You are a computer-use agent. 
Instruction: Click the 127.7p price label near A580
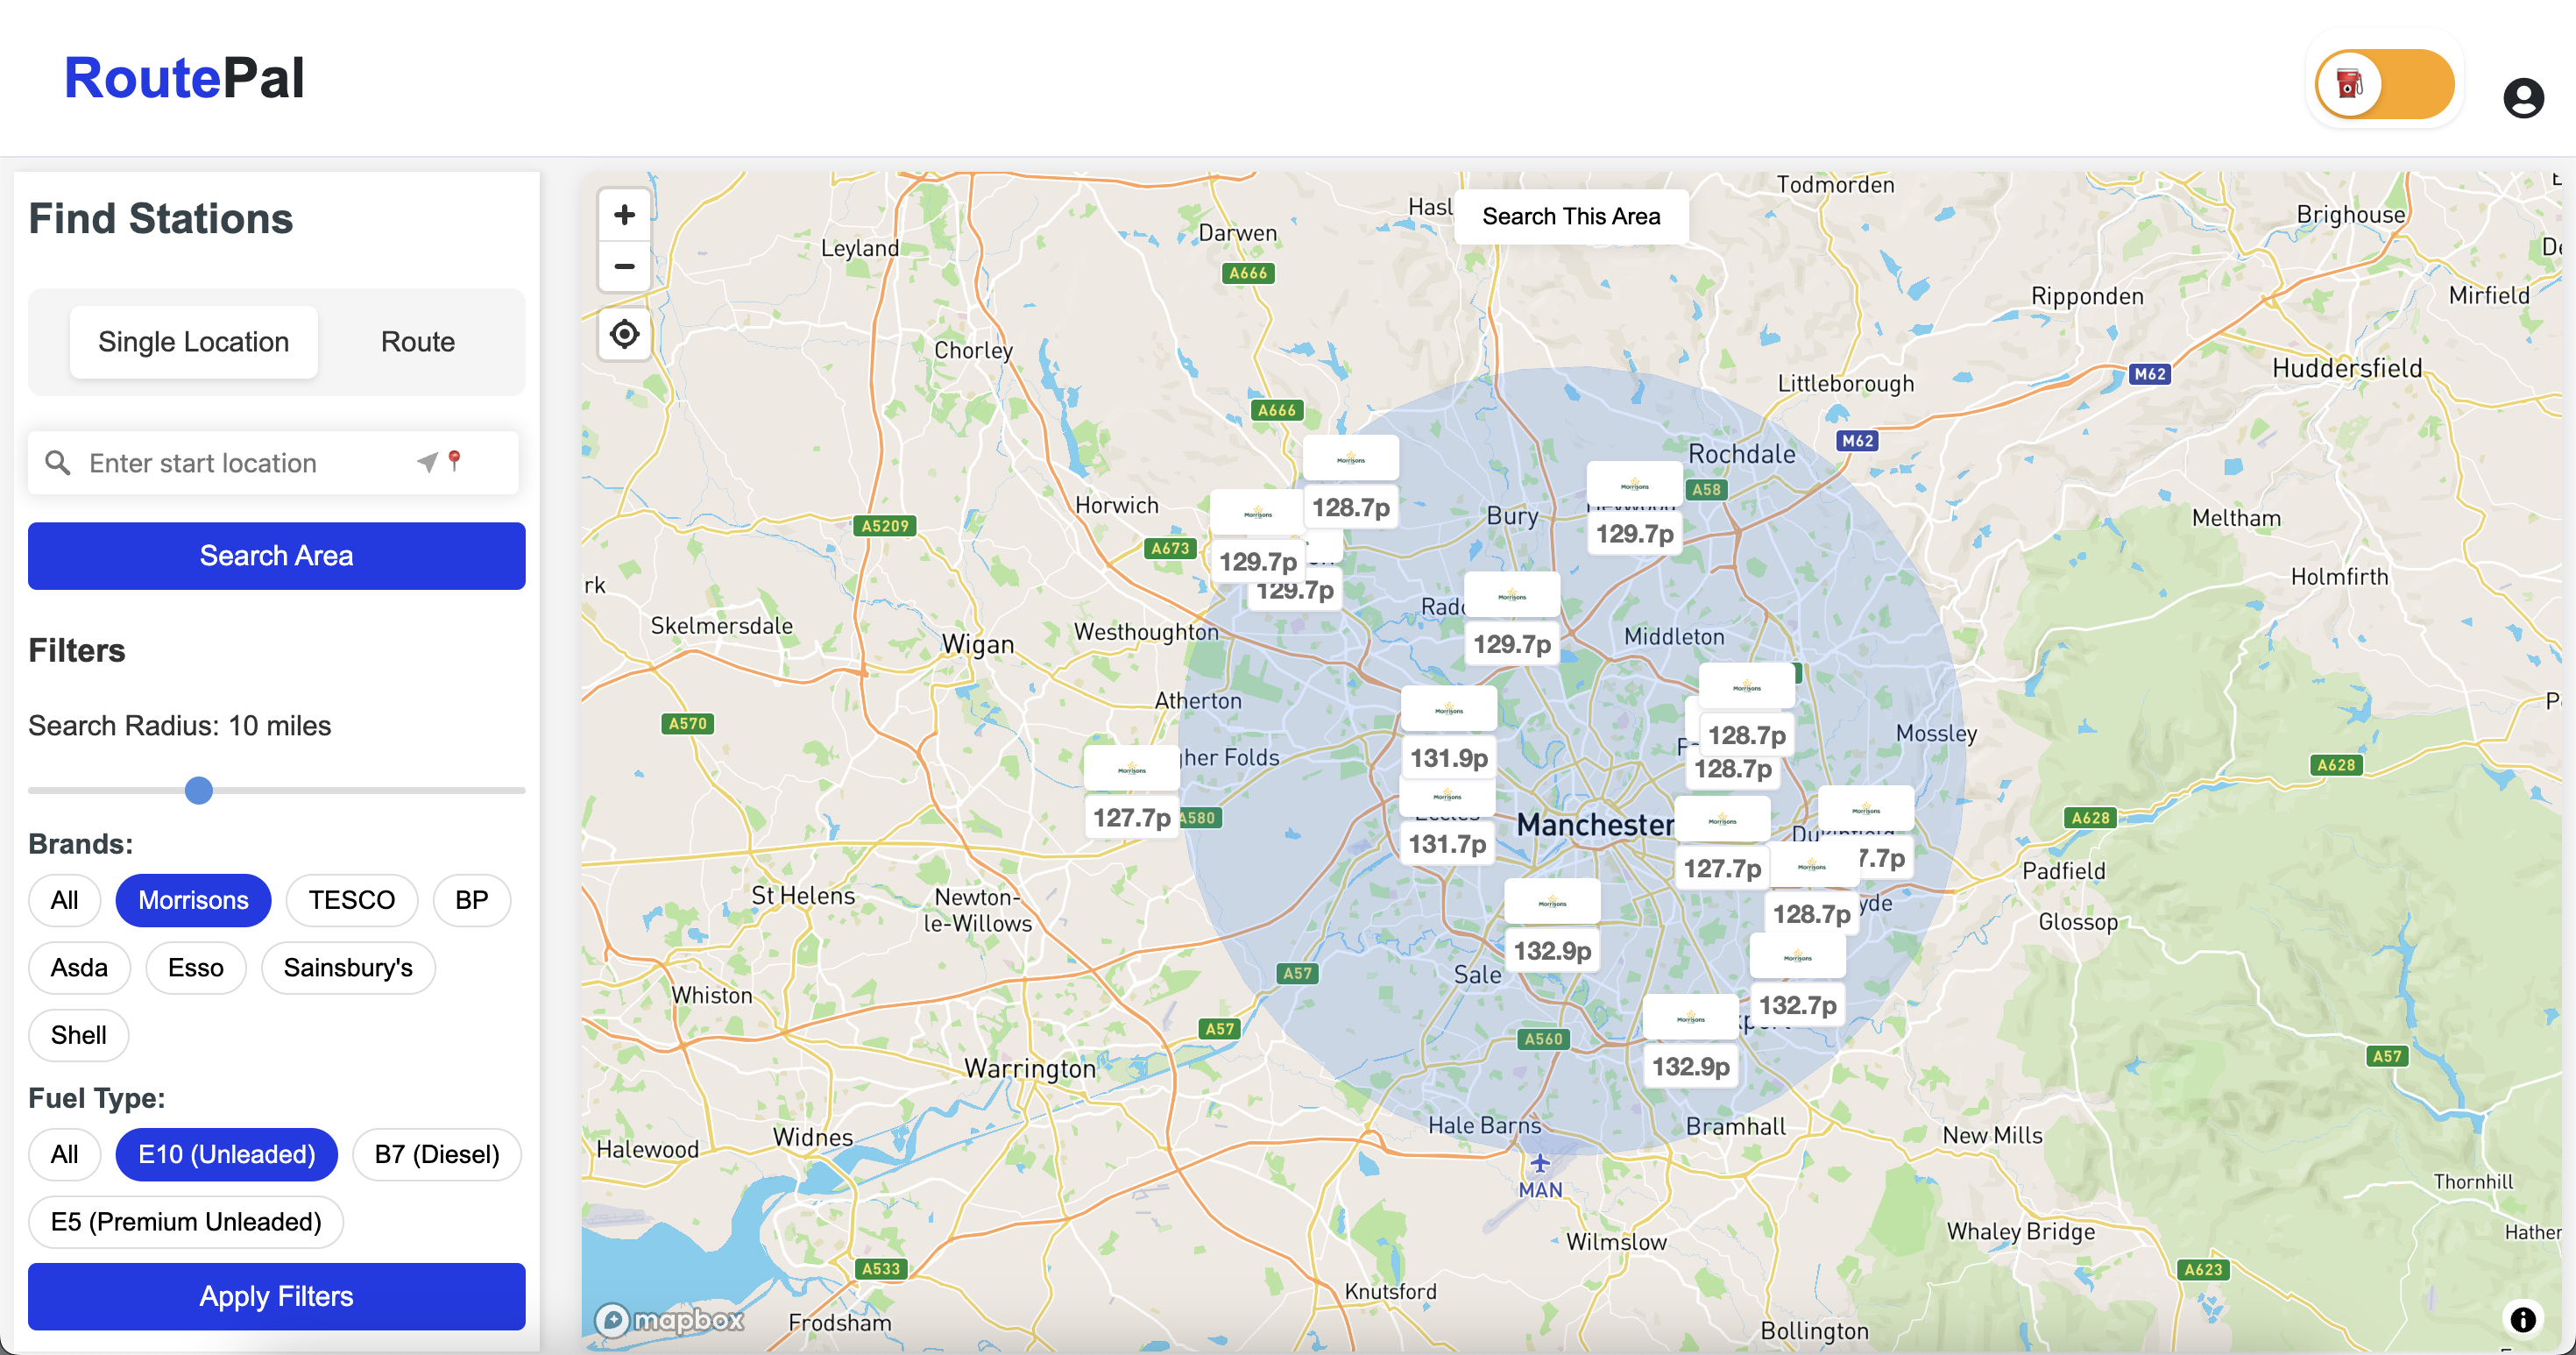(x=1131, y=817)
